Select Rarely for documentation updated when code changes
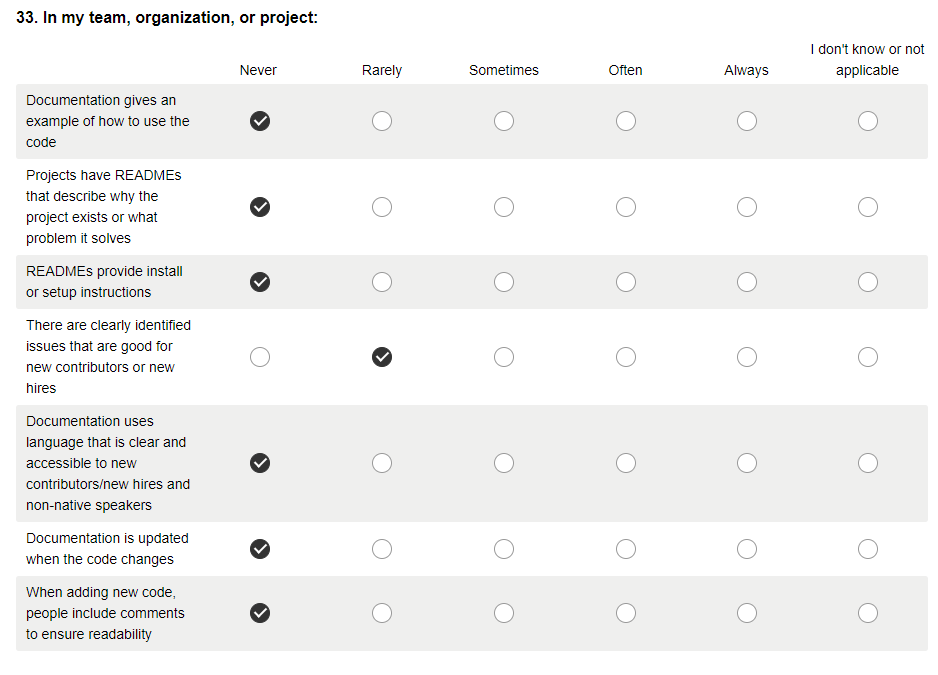This screenshot has height=675, width=938. [x=382, y=549]
